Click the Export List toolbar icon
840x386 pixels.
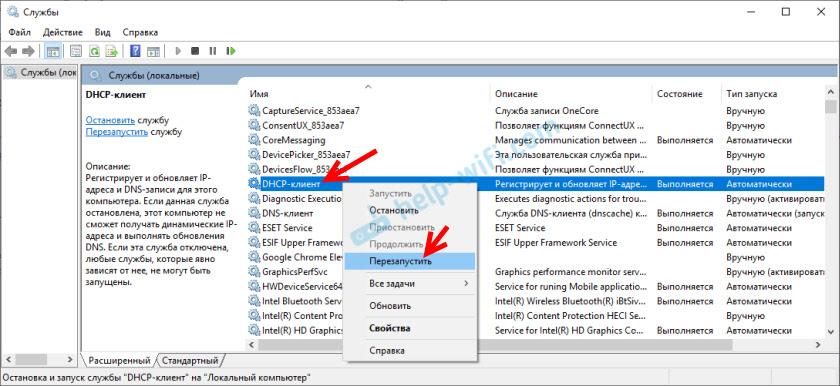111,51
